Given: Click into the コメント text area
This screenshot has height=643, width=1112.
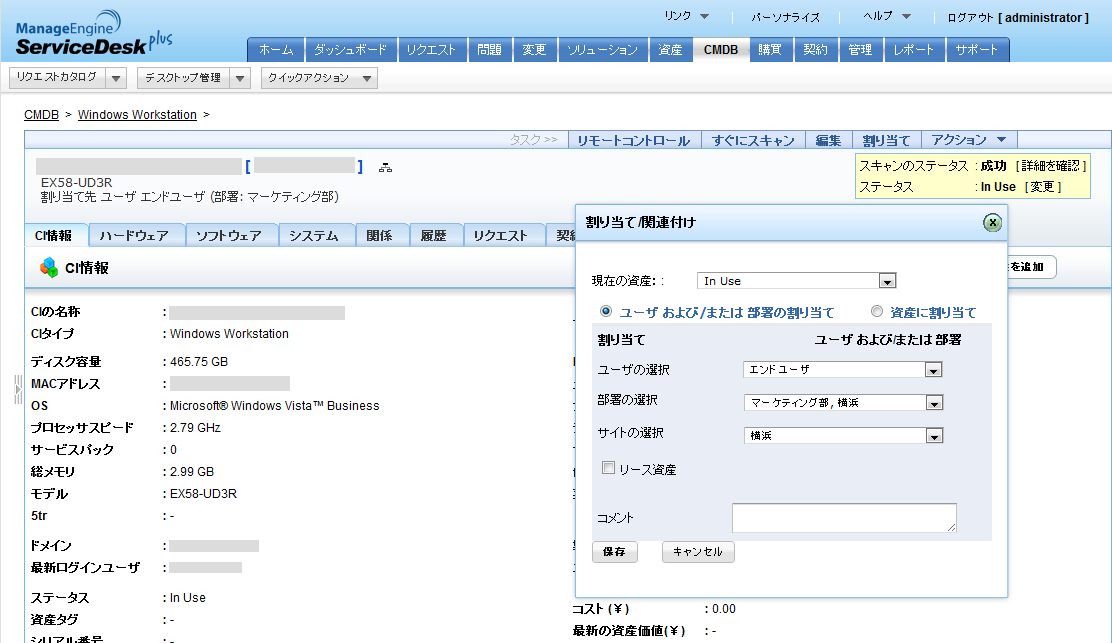Looking at the screenshot, I should [844, 518].
